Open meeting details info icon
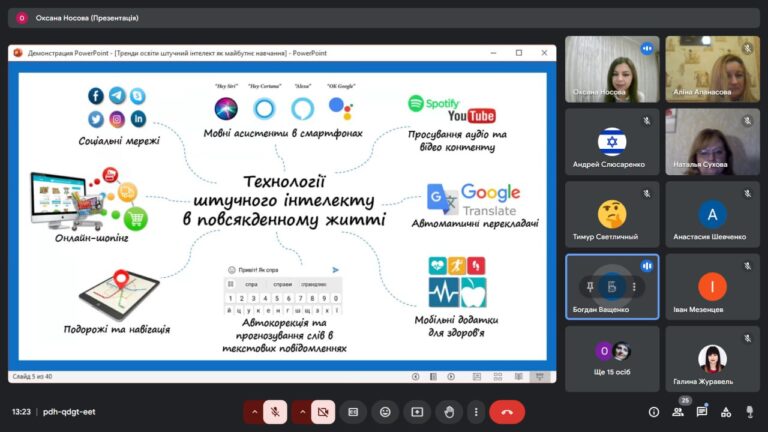The width and height of the screenshot is (768, 432). click(x=654, y=412)
